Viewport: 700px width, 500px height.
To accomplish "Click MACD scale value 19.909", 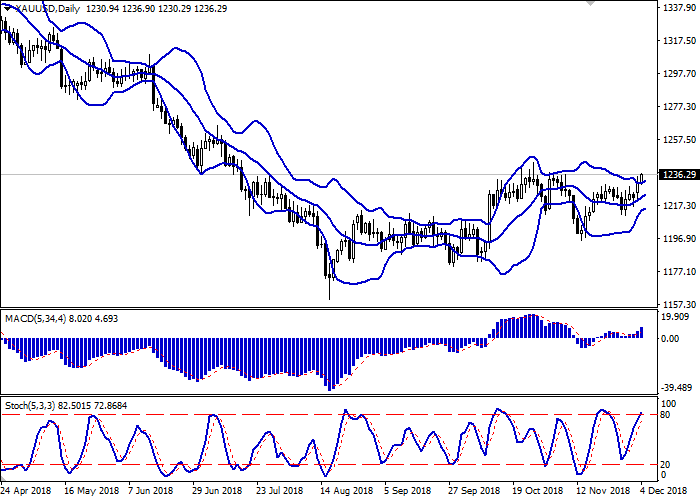I will [x=677, y=317].
